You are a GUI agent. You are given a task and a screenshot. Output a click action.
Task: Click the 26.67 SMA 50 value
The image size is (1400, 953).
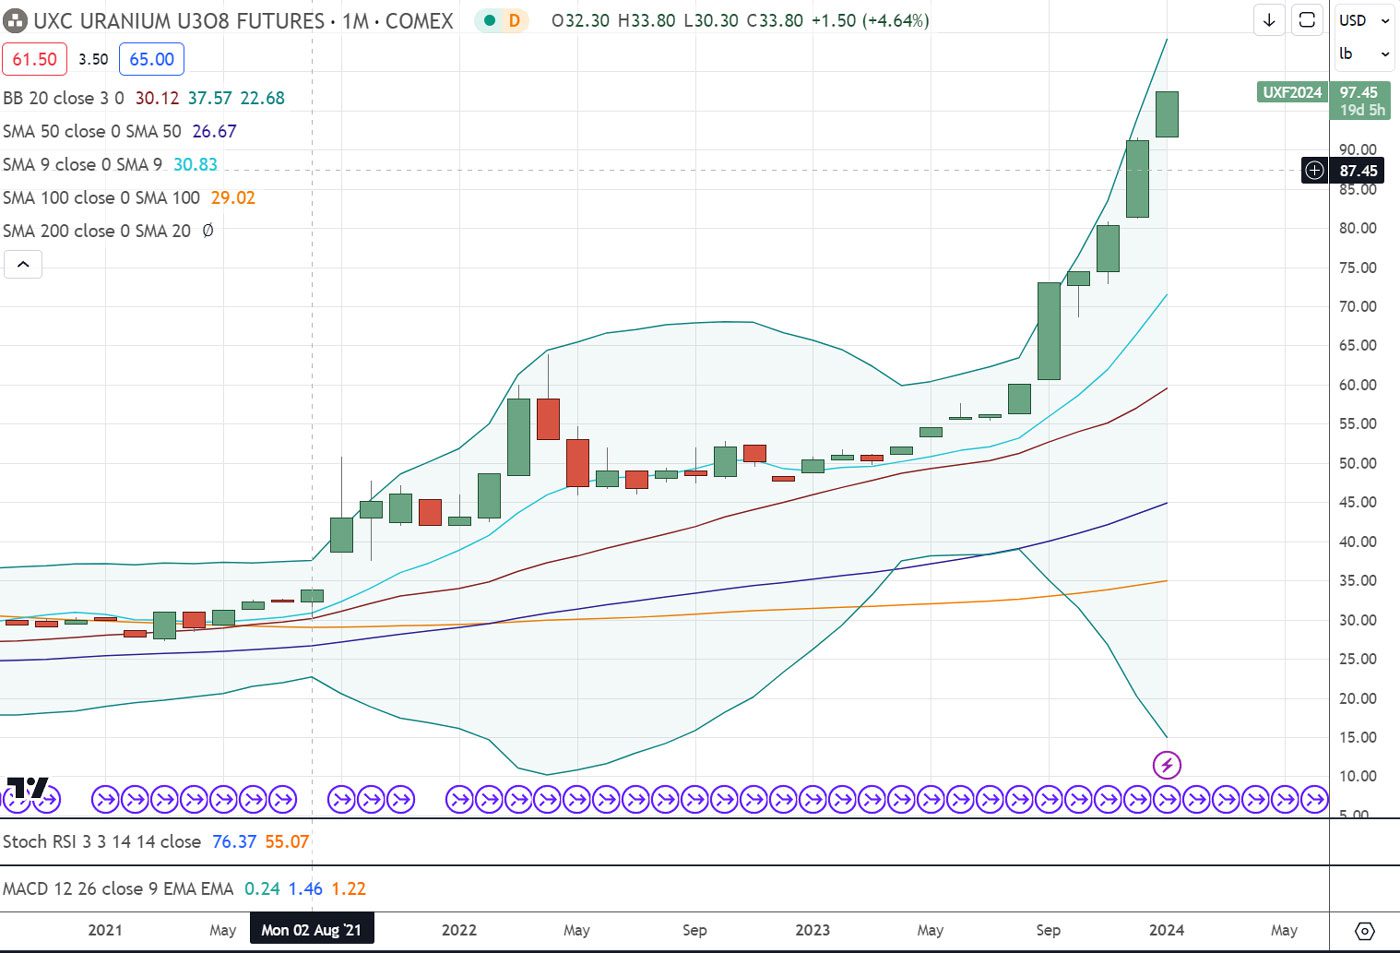click(214, 131)
